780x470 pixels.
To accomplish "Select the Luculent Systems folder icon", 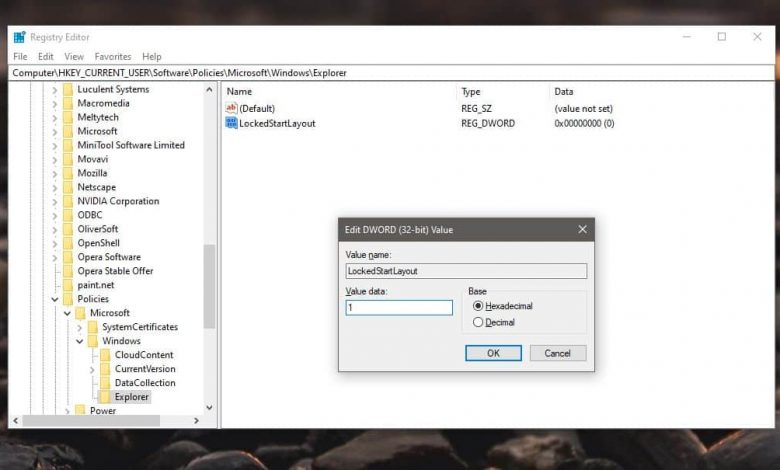I will (68, 89).
